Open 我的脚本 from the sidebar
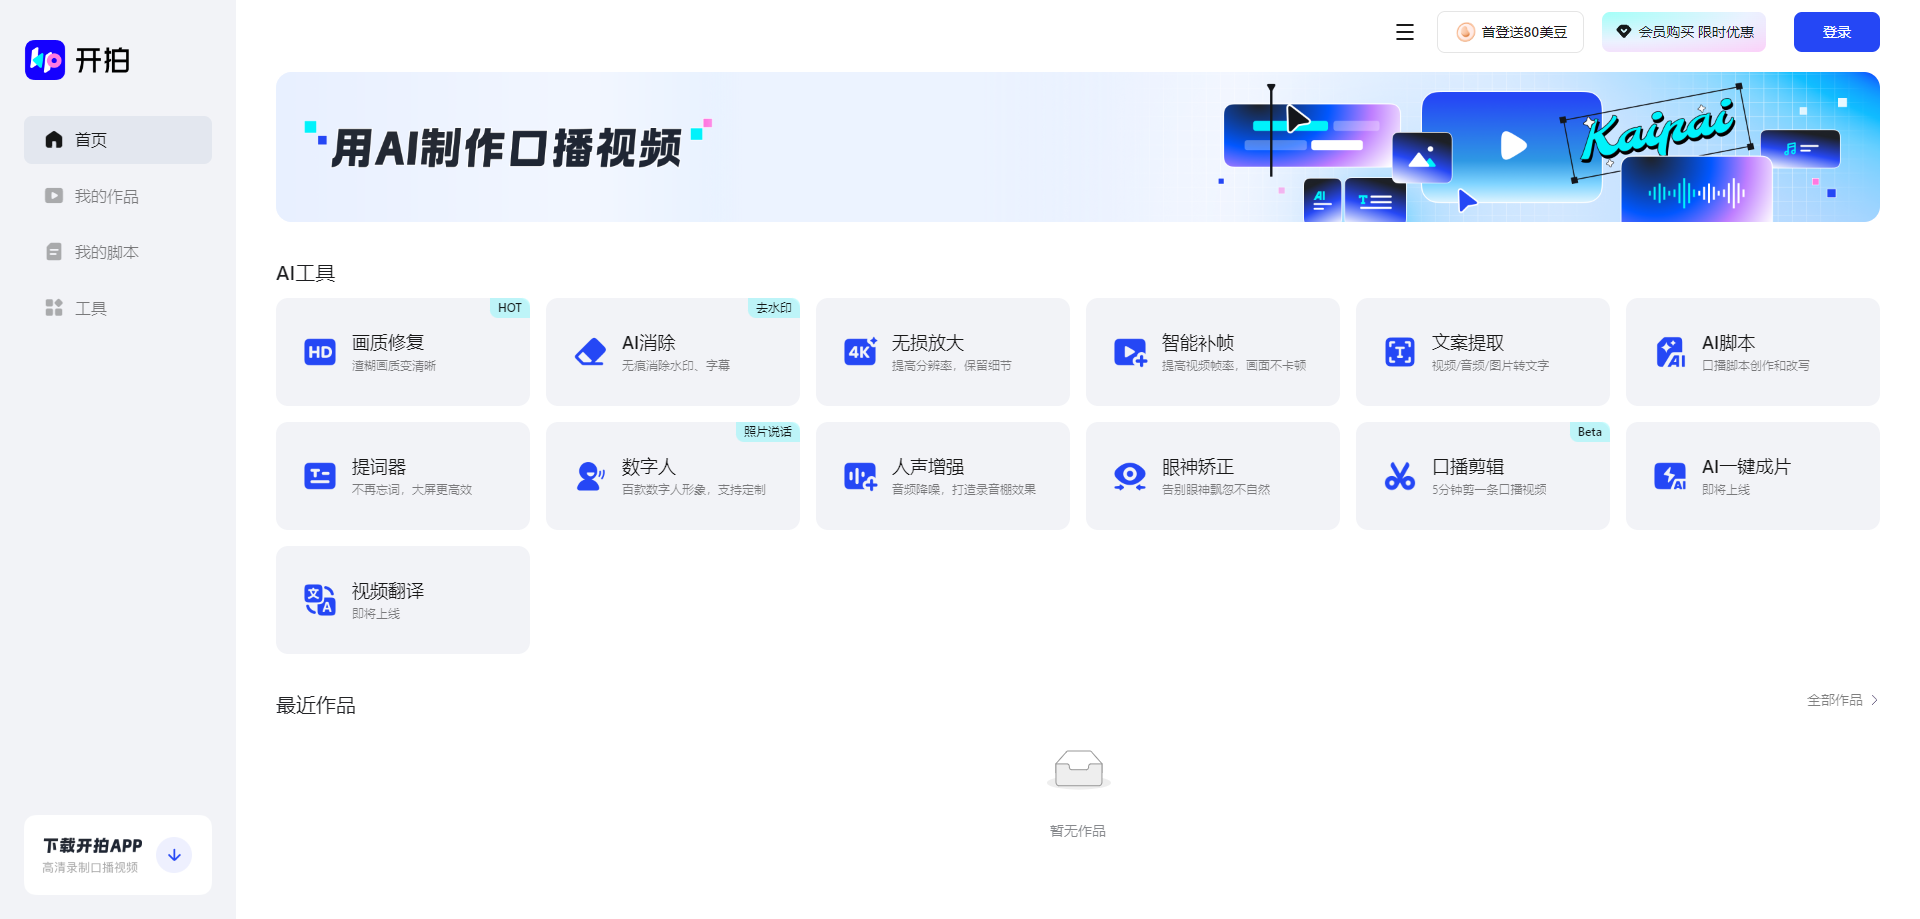Viewport: 1920px width, 919px height. coord(107,251)
